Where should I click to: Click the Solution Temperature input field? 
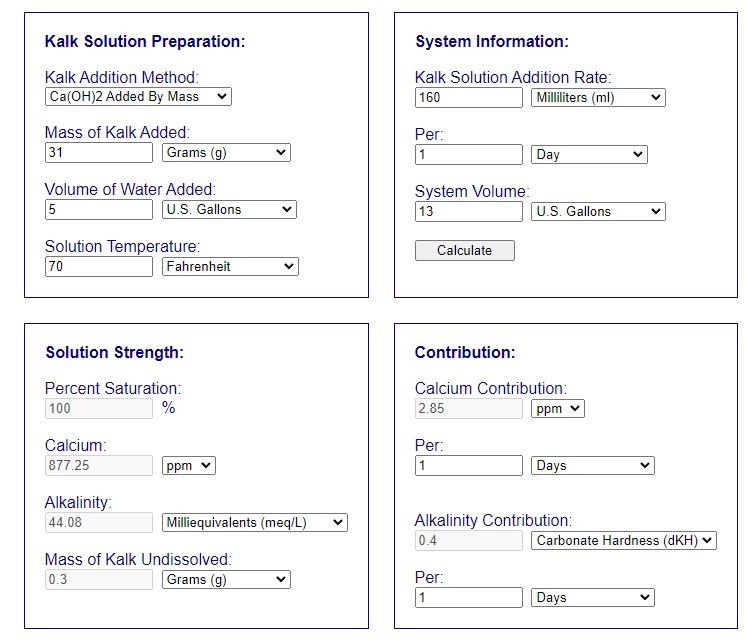tap(99, 267)
